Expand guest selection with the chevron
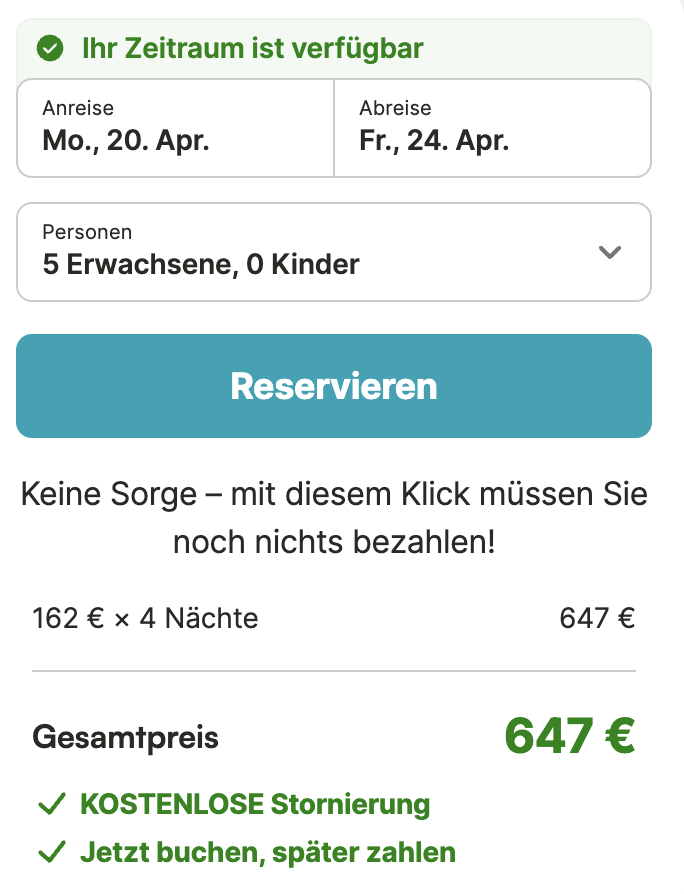The image size is (684, 894). tap(610, 253)
